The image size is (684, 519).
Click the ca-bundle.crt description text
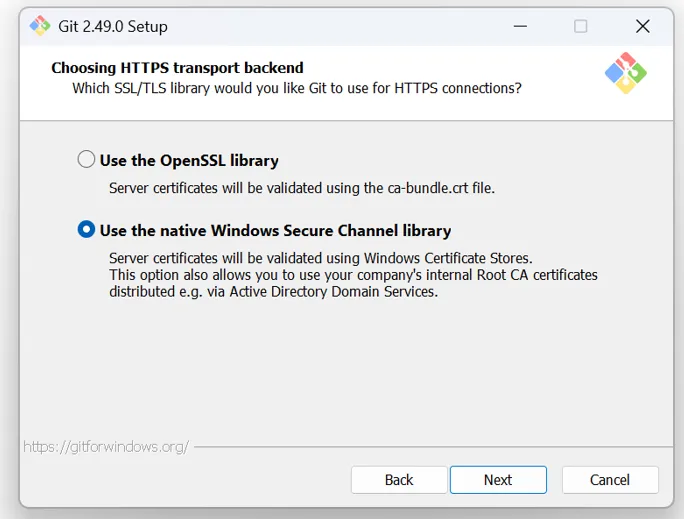click(x=302, y=187)
